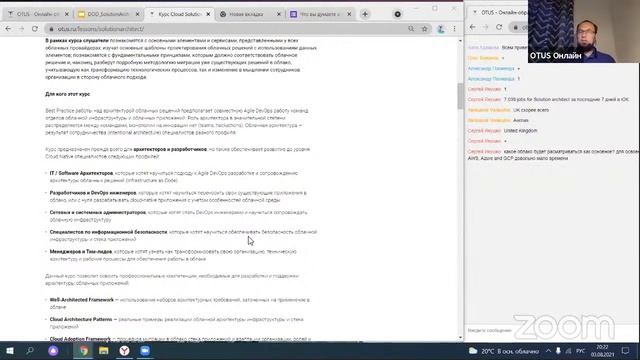Open a new browser tab with plus button
The width and height of the screenshot is (640, 360).
(365, 14)
